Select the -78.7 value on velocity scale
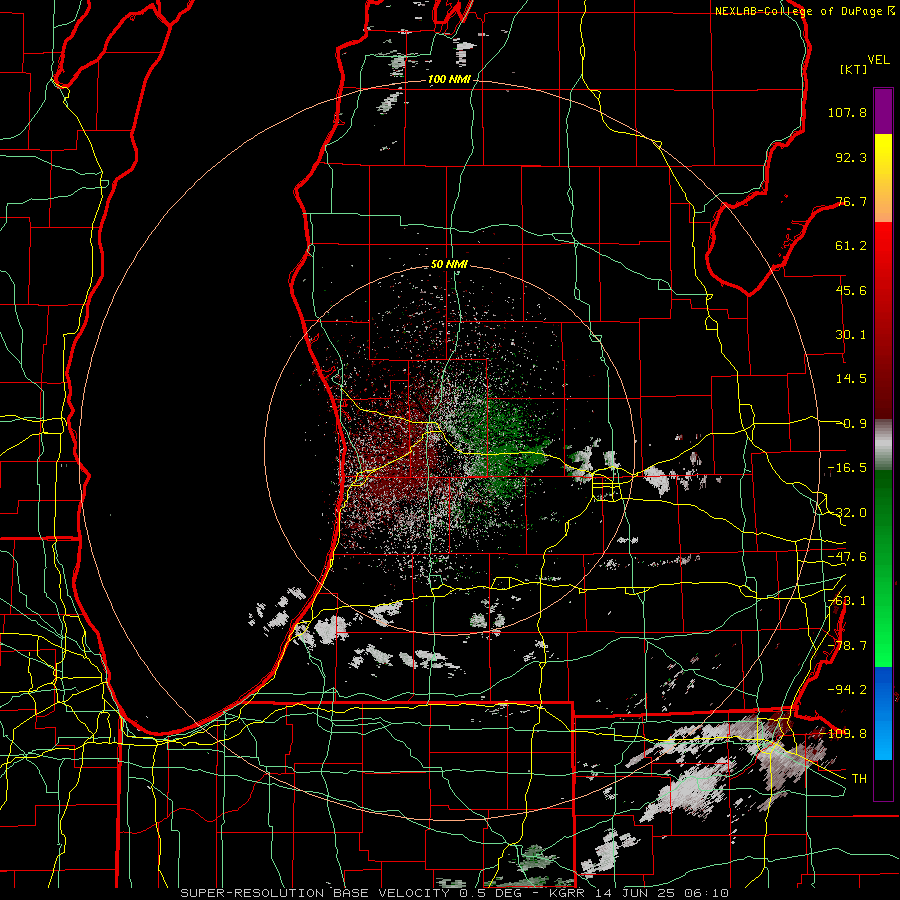Viewport: 900px width, 900px height. pos(847,646)
